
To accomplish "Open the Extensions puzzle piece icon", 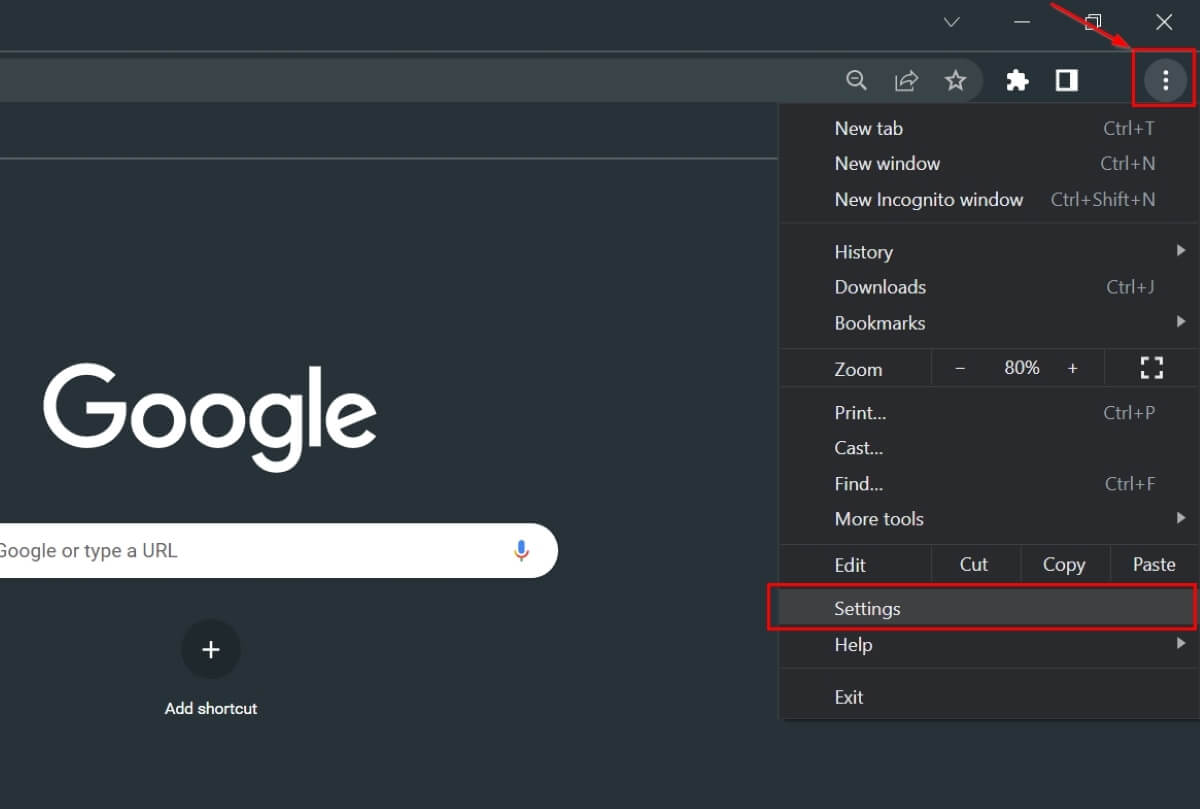I will (1017, 80).
